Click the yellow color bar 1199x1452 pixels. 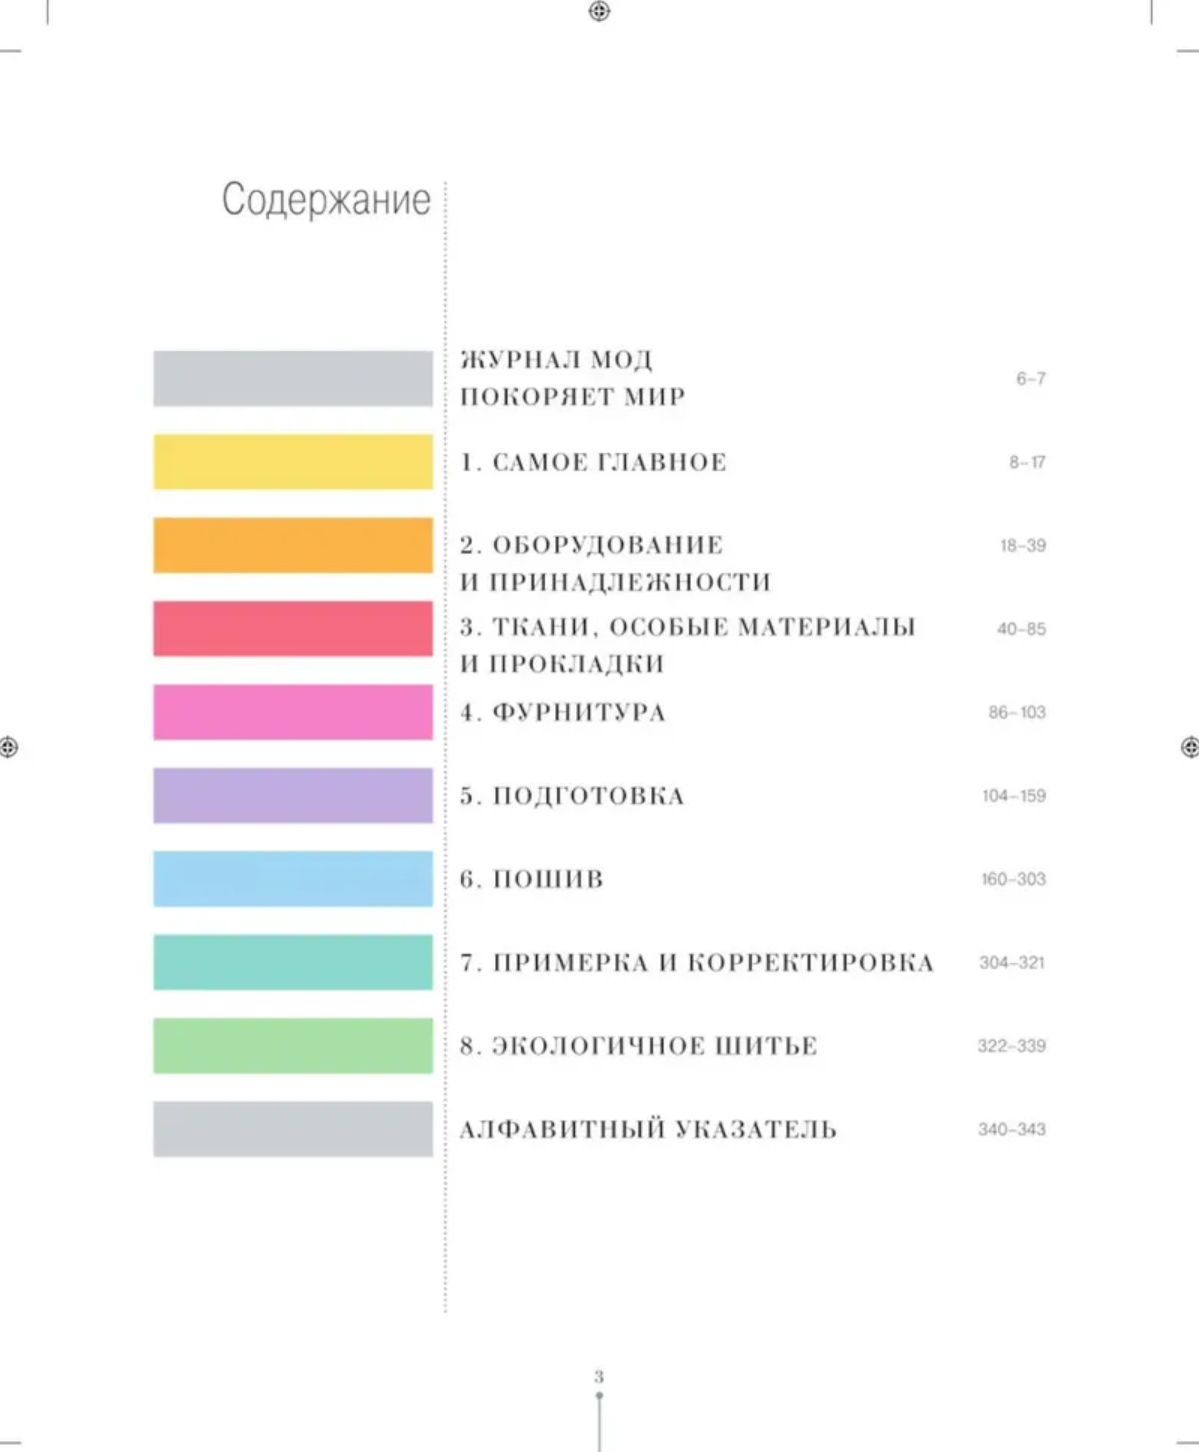[293, 462]
